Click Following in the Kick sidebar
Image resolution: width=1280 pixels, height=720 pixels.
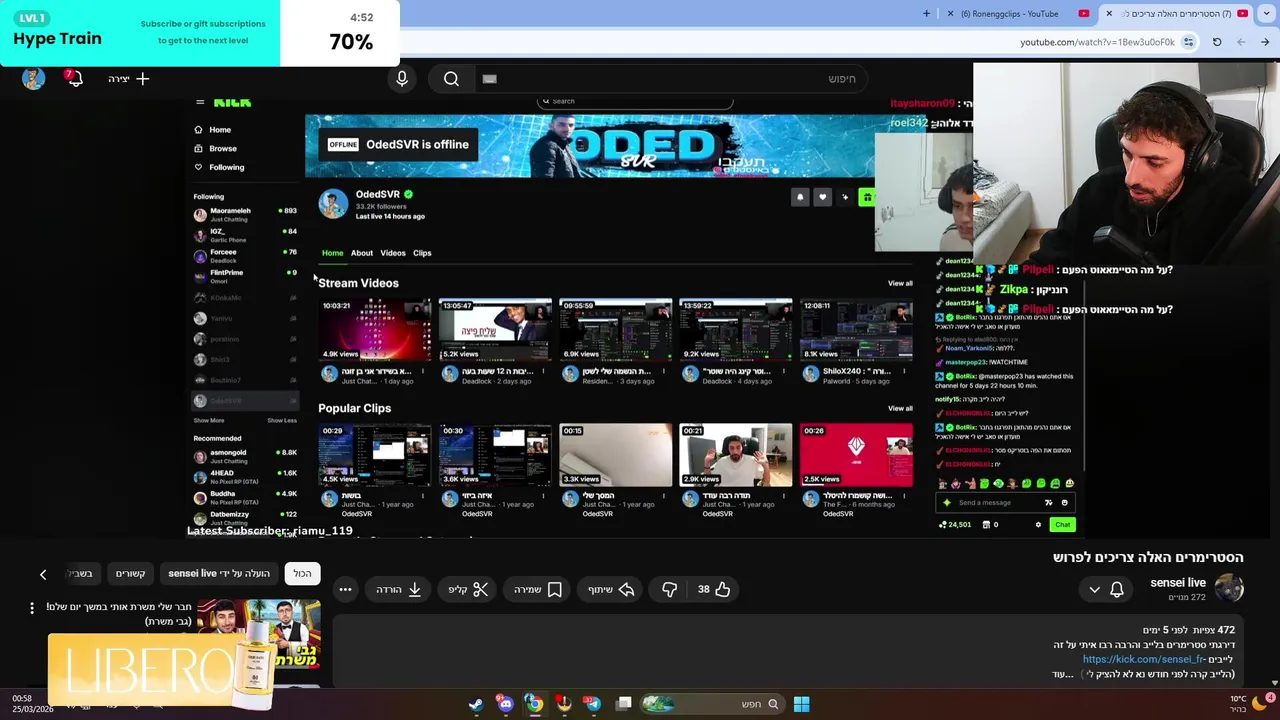pyautogui.click(x=219, y=167)
